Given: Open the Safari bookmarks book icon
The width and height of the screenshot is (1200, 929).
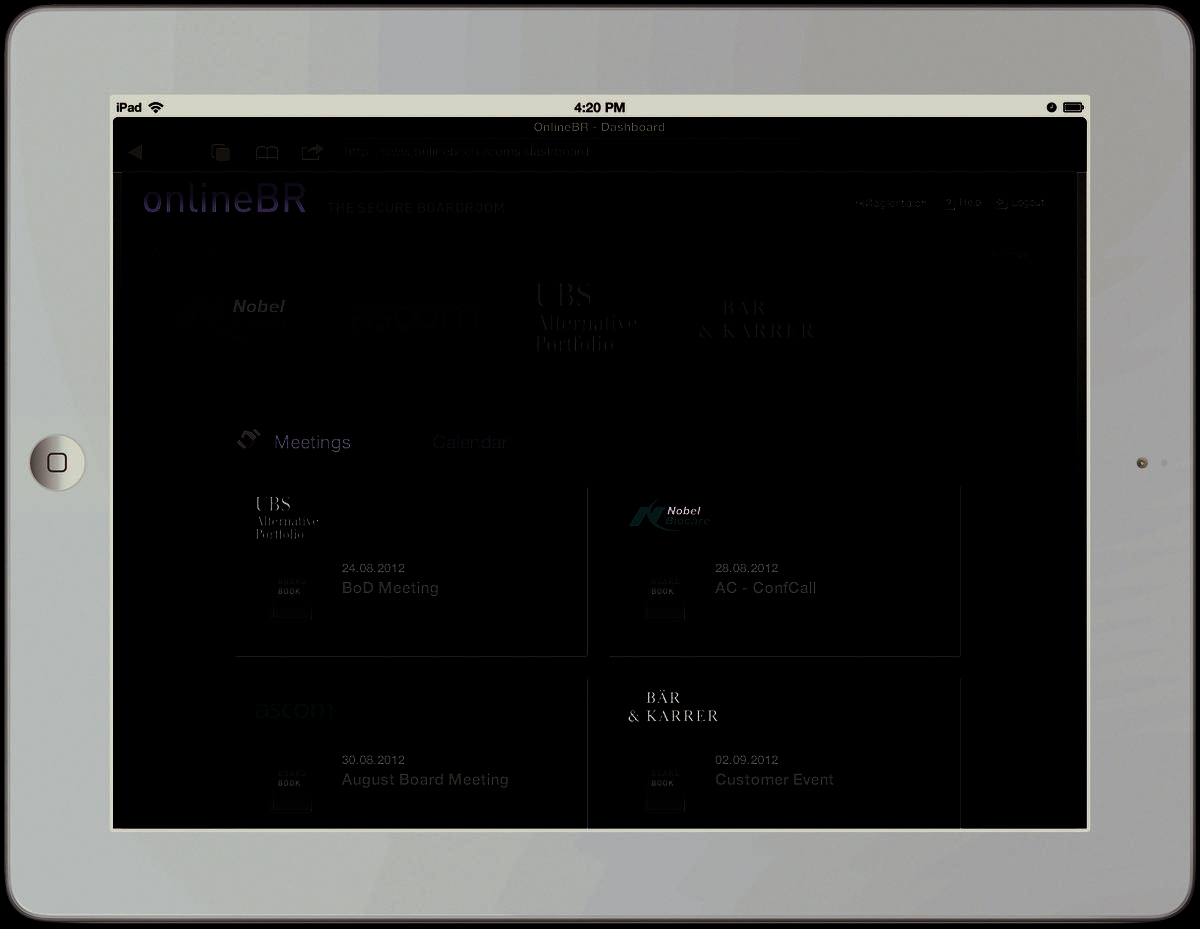Looking at the screenshot, I should click(267, 152).
